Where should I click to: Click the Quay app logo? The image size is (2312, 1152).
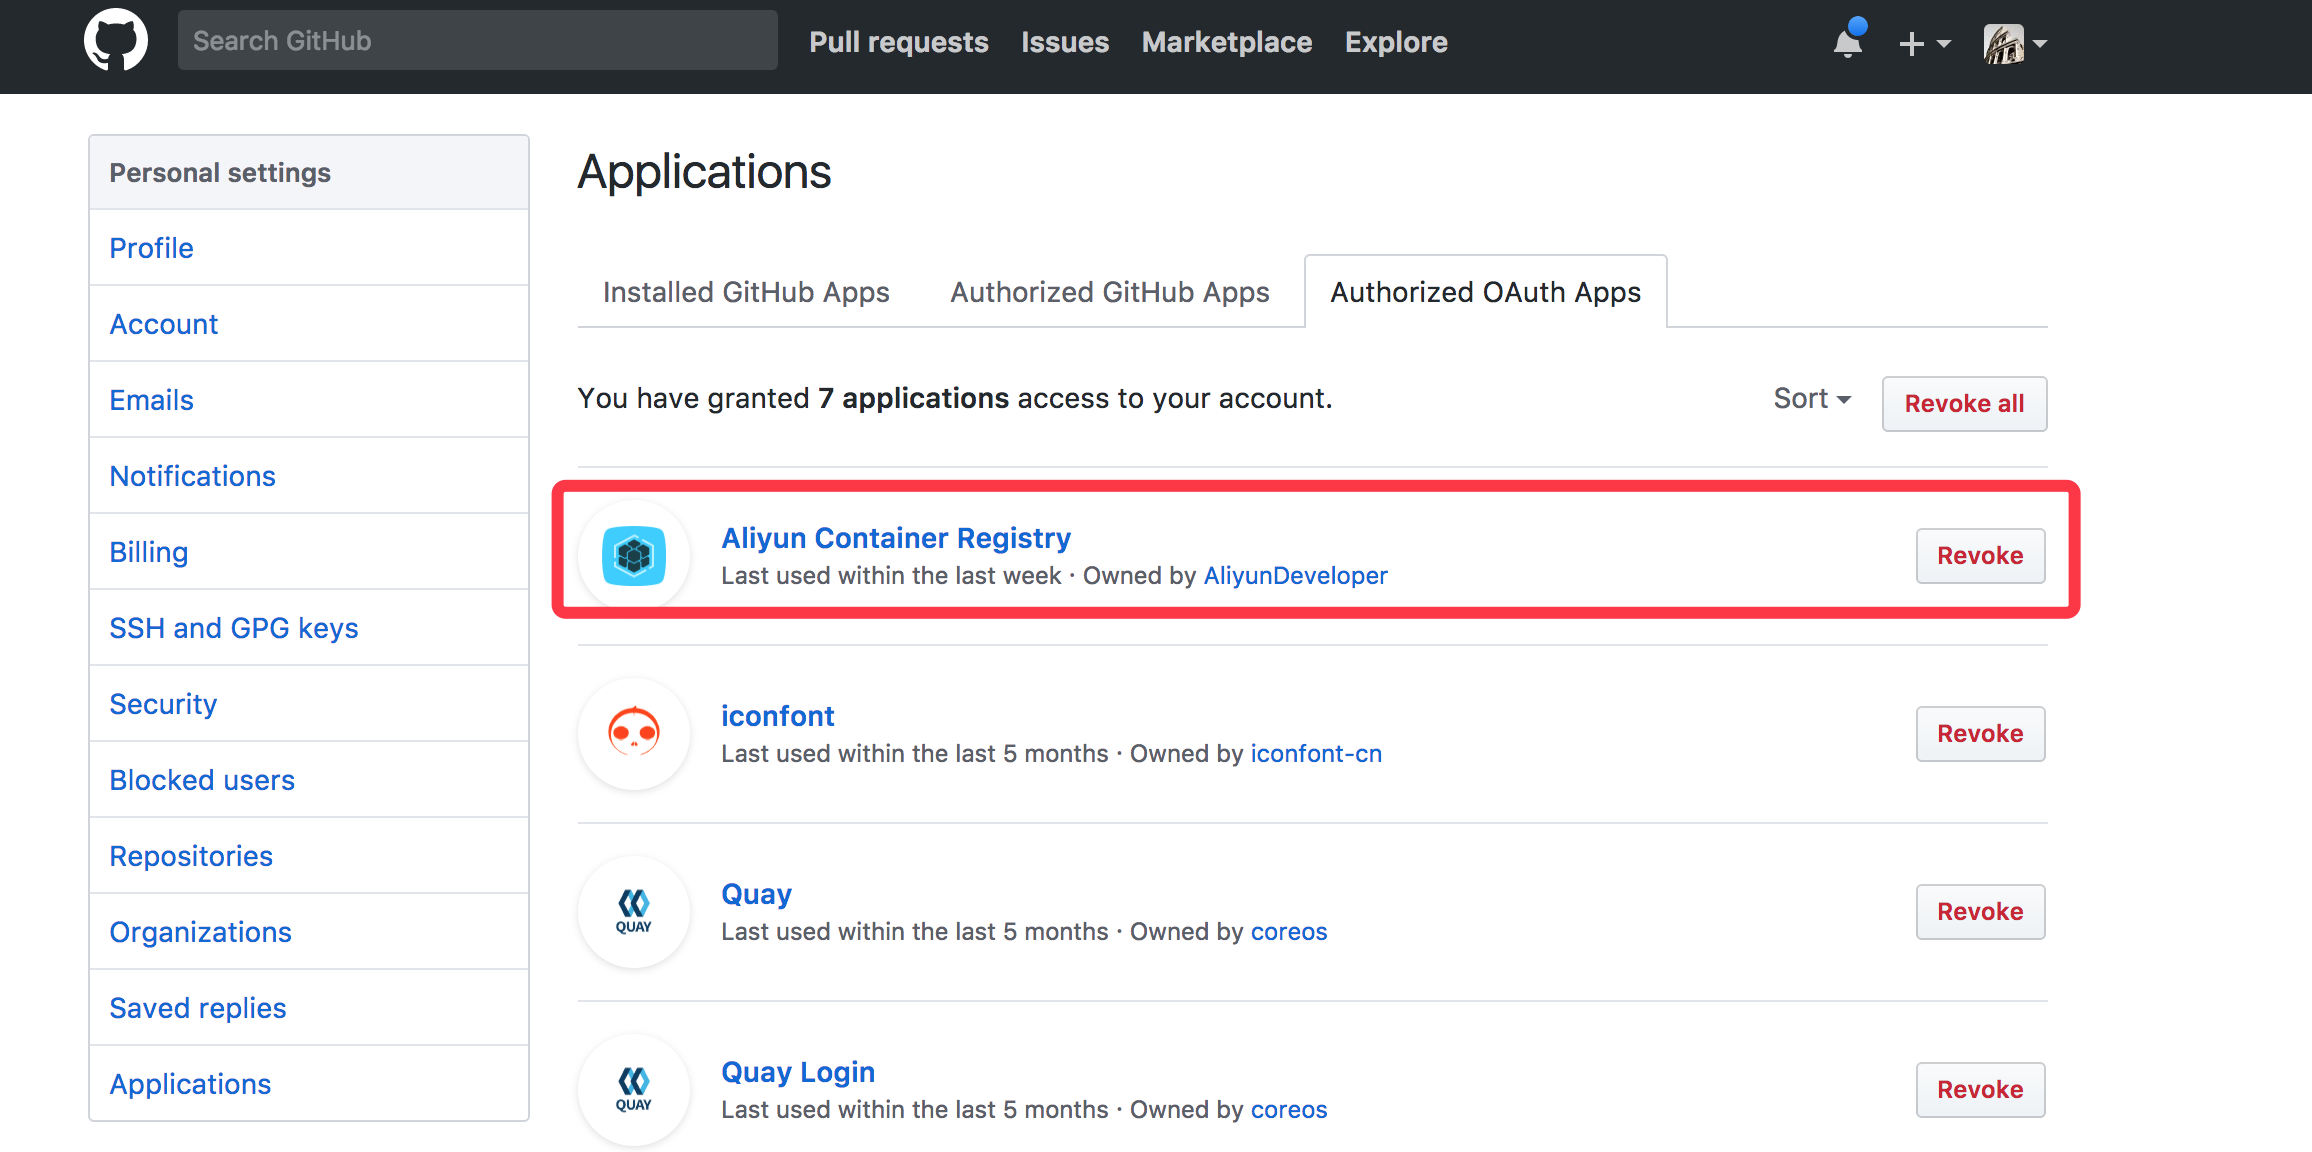click(x=634, y=911)
